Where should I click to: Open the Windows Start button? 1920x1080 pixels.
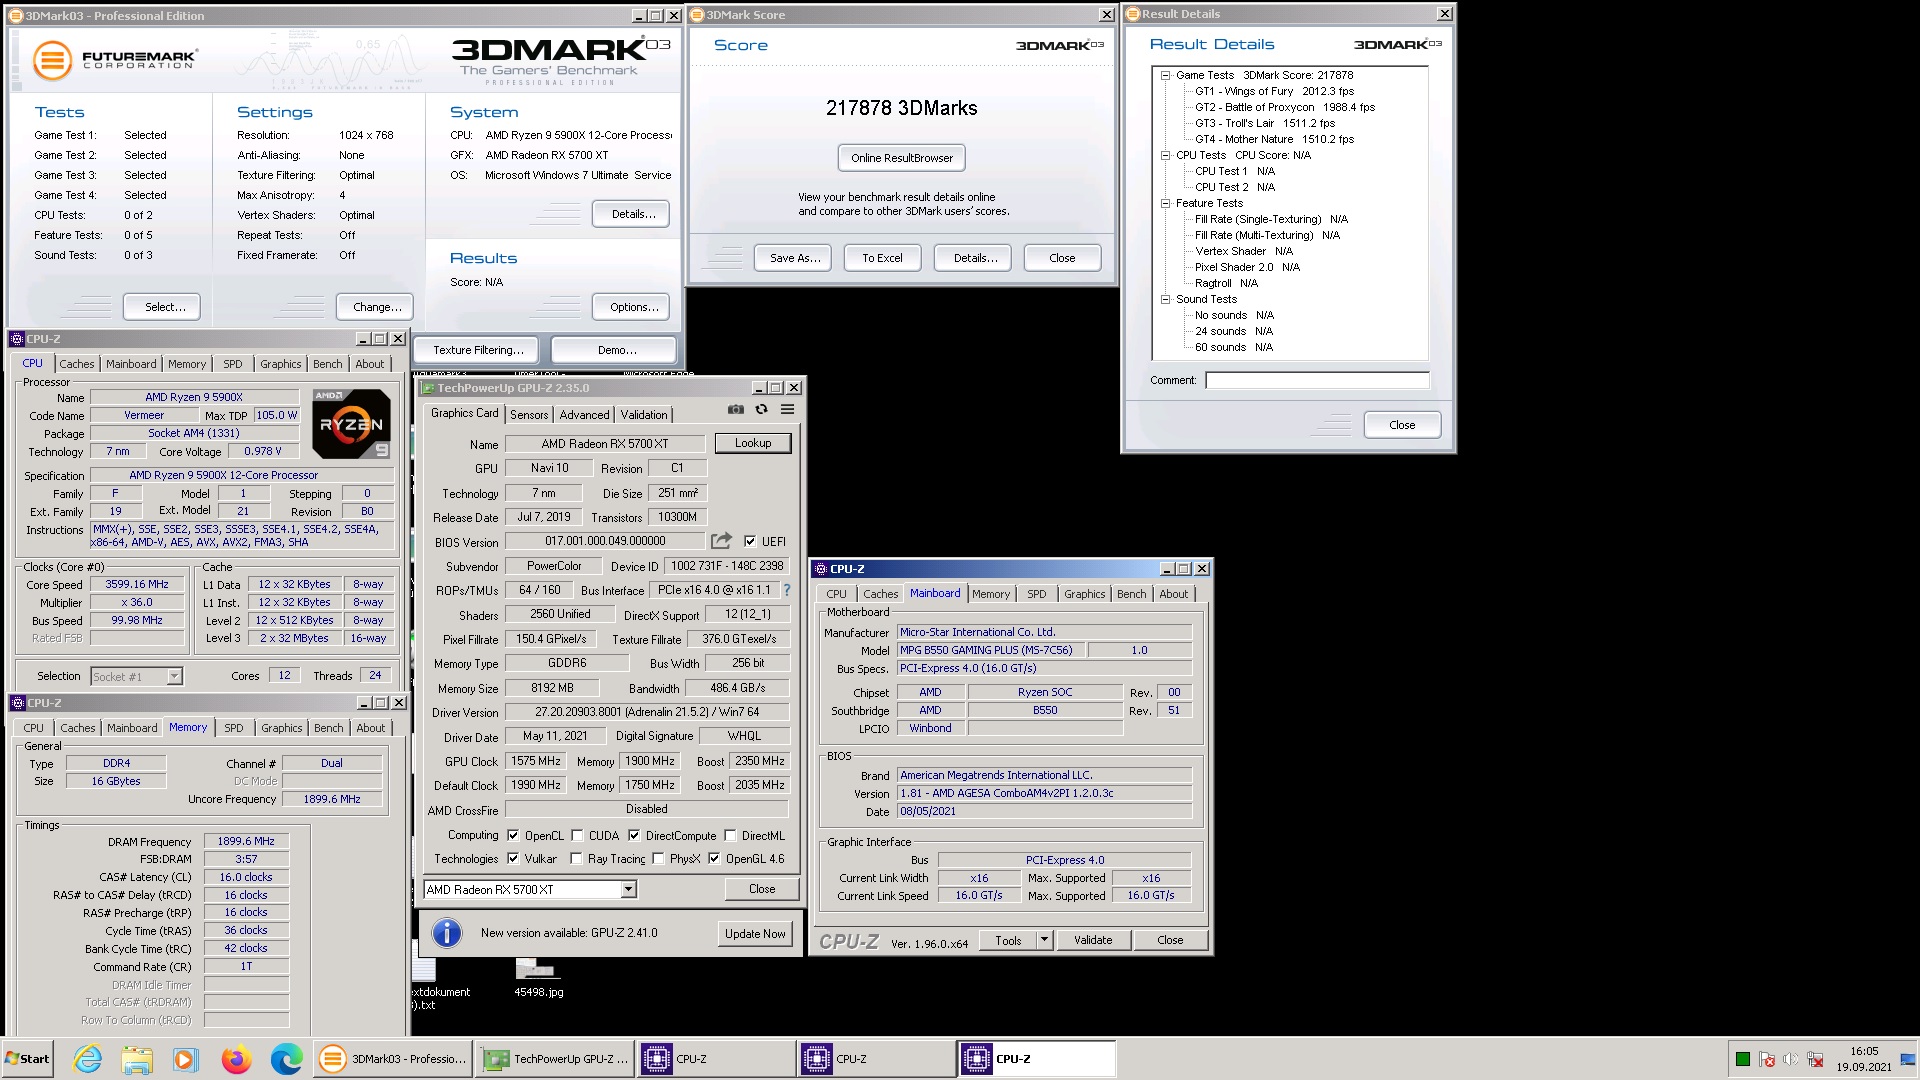(28, 1059)
